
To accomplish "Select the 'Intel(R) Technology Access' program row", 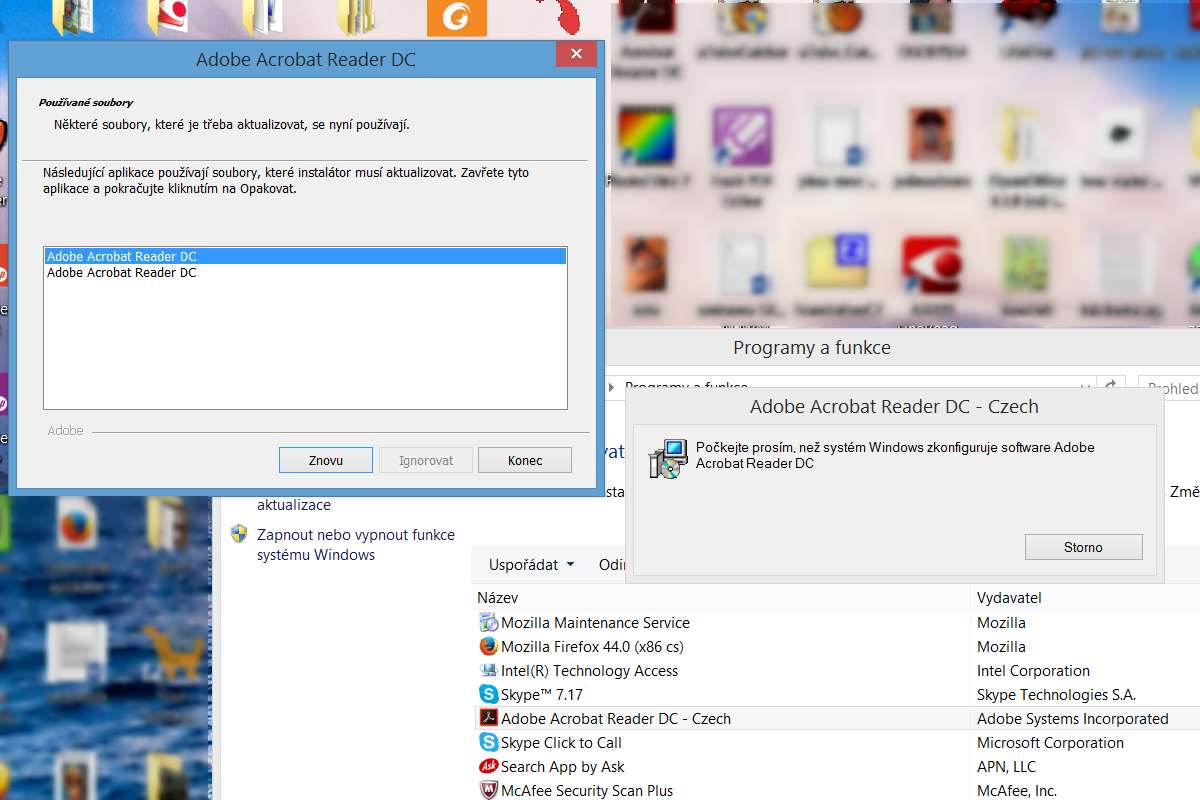I will [836, 671].
